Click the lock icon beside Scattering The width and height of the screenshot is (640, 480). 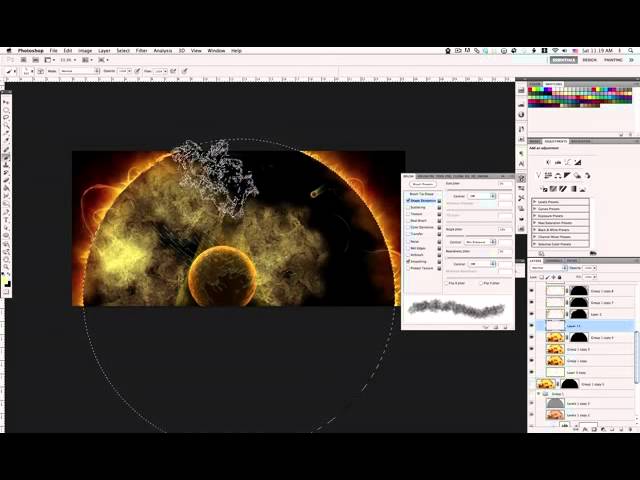pyautogui.click(x=439, y=207)
